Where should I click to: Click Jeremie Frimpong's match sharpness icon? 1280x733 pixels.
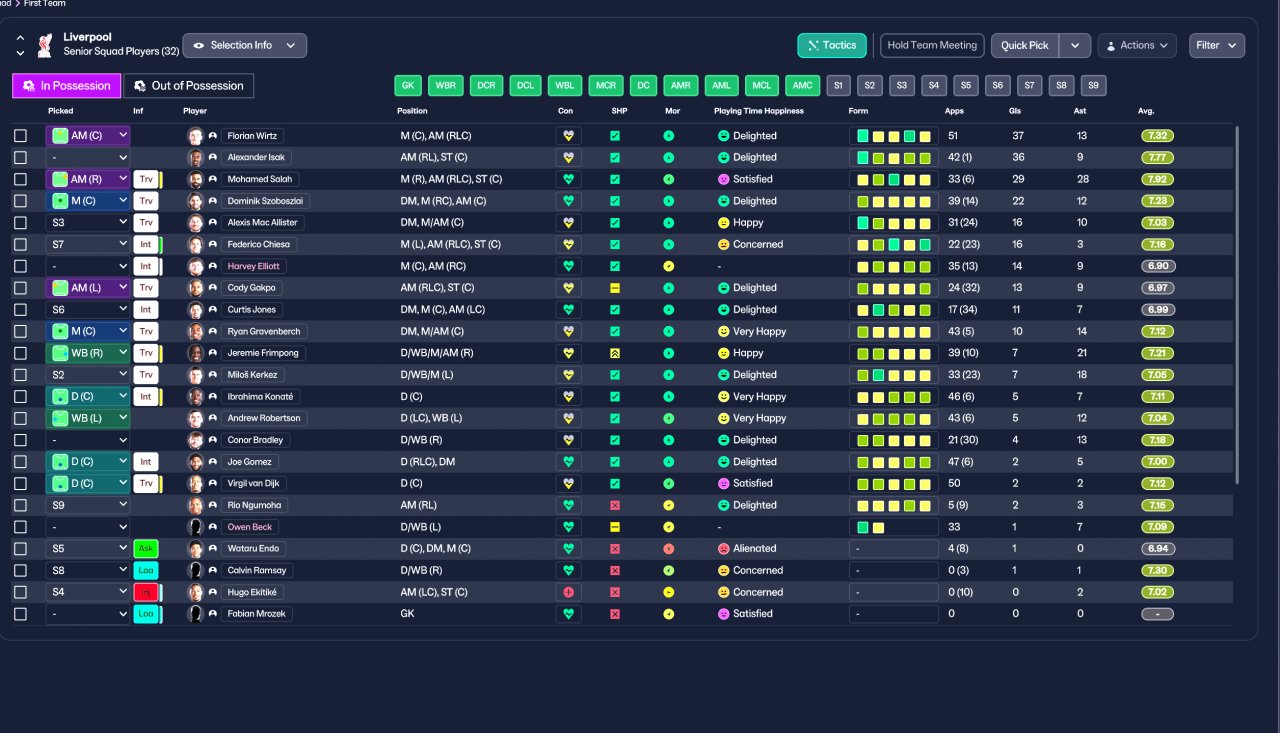(615, 353)
